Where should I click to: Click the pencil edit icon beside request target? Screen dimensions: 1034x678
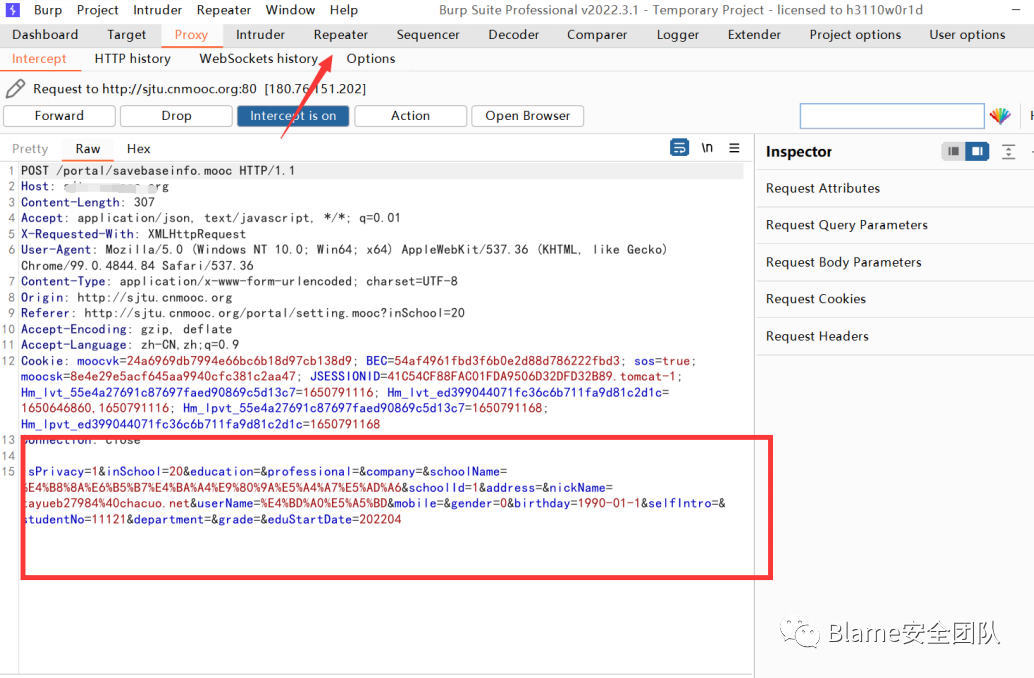pos(15,88)
